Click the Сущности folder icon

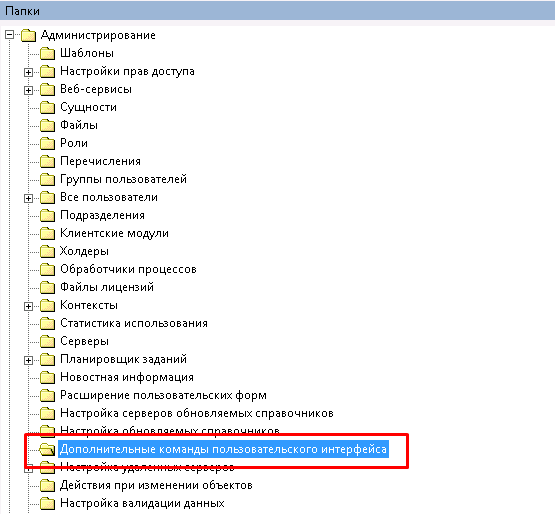pos(47,107)
